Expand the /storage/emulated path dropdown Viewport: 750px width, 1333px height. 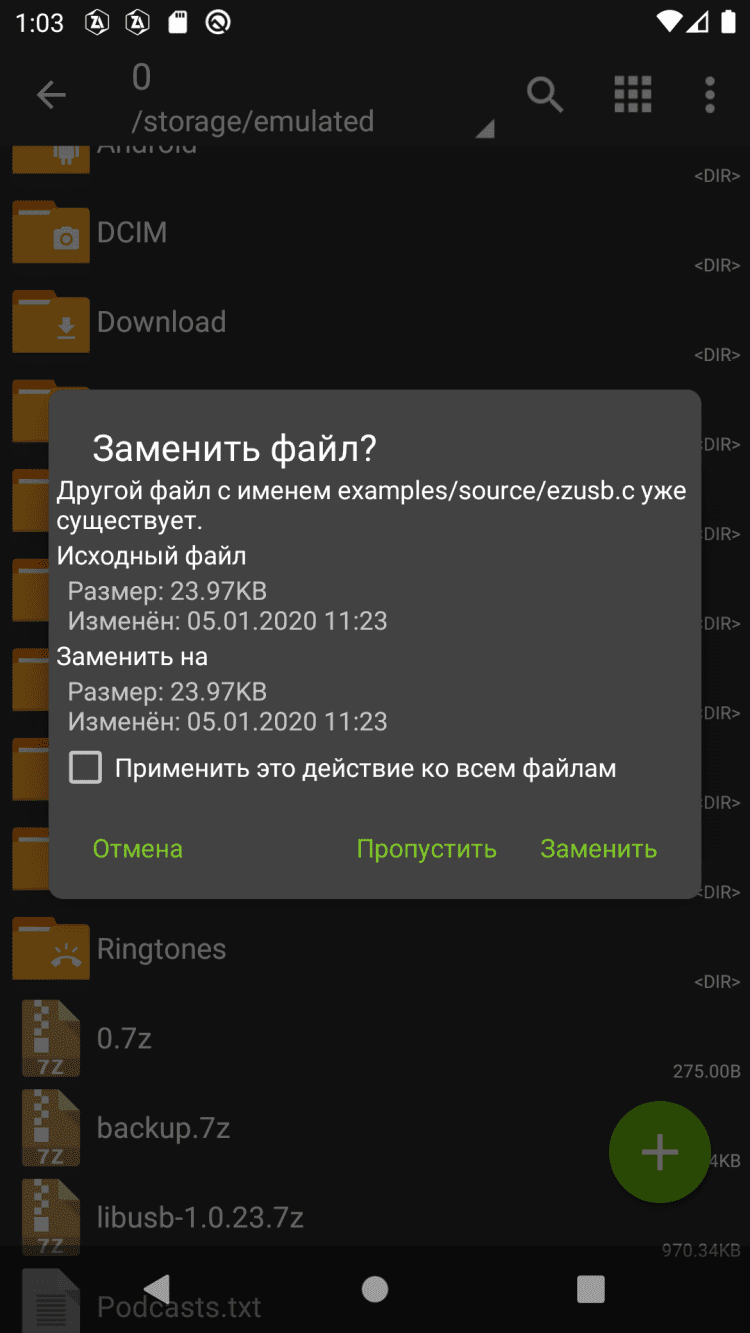(x=485, y=129)
